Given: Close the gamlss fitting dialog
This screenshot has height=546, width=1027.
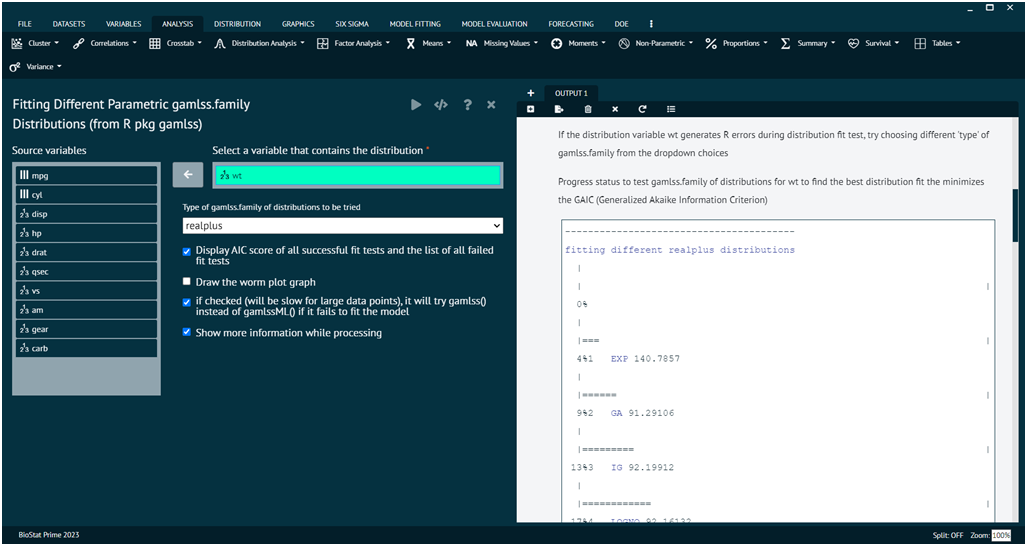Looking at the screenshot, I should pyautogui.click(x=491, y=105).
